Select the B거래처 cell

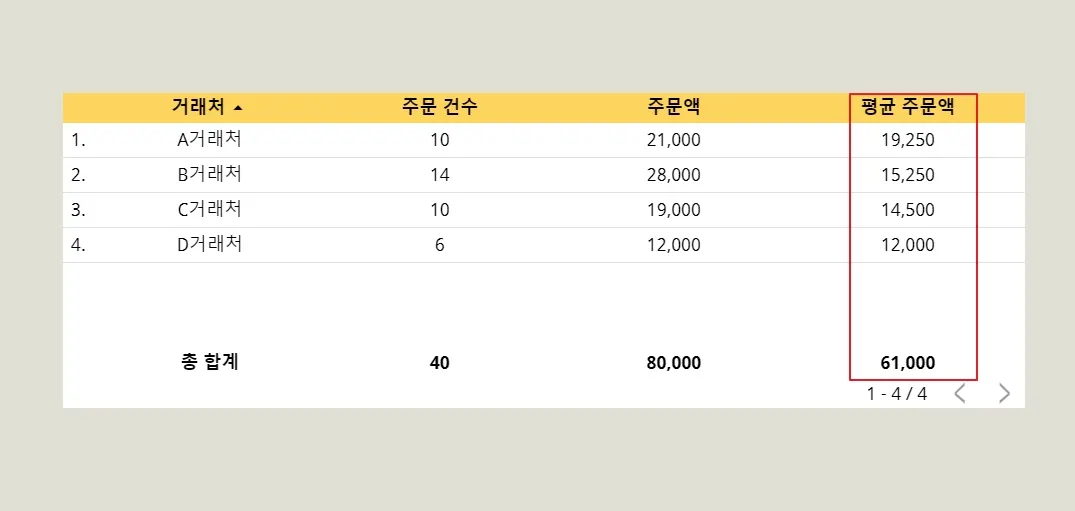pyautogui.click(x=210, y=175)
